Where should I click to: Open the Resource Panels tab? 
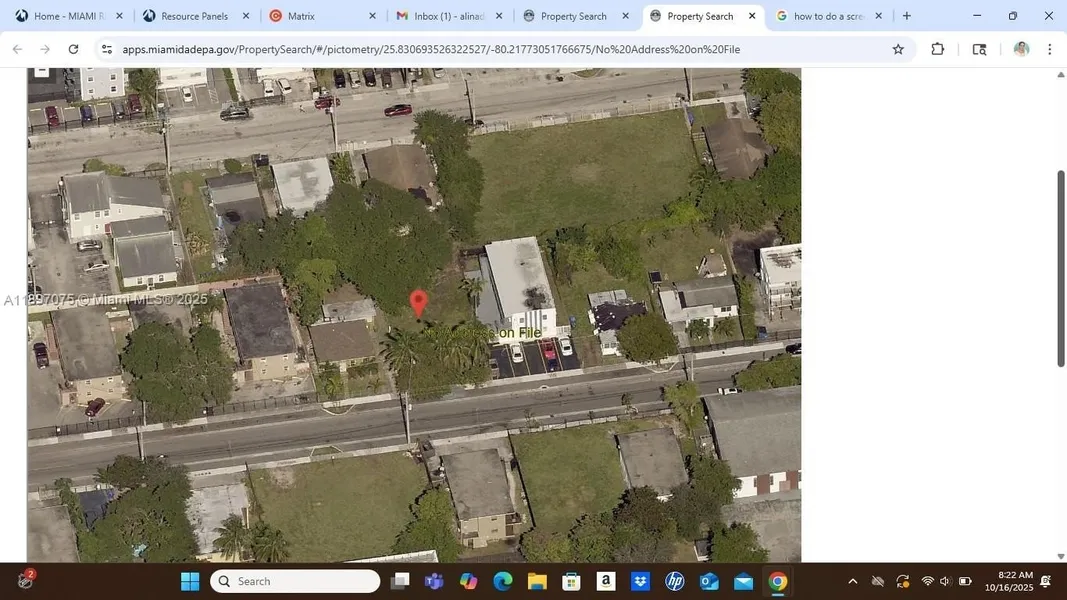click(x=194, y=16)
